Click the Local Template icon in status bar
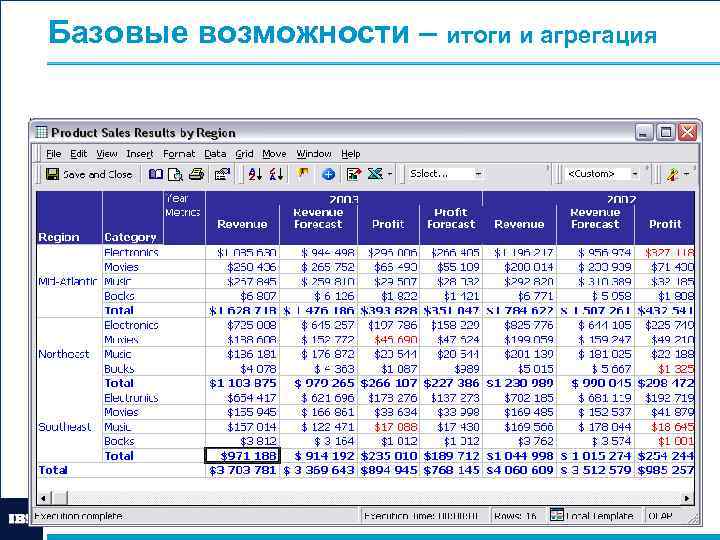720x540 pixels. (x=556, y=515)
